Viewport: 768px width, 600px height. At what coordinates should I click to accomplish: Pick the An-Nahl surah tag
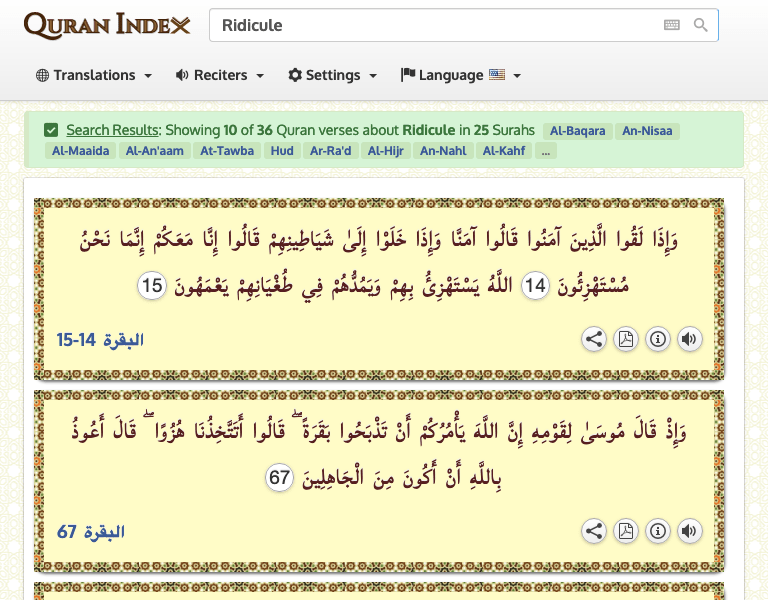443,151
